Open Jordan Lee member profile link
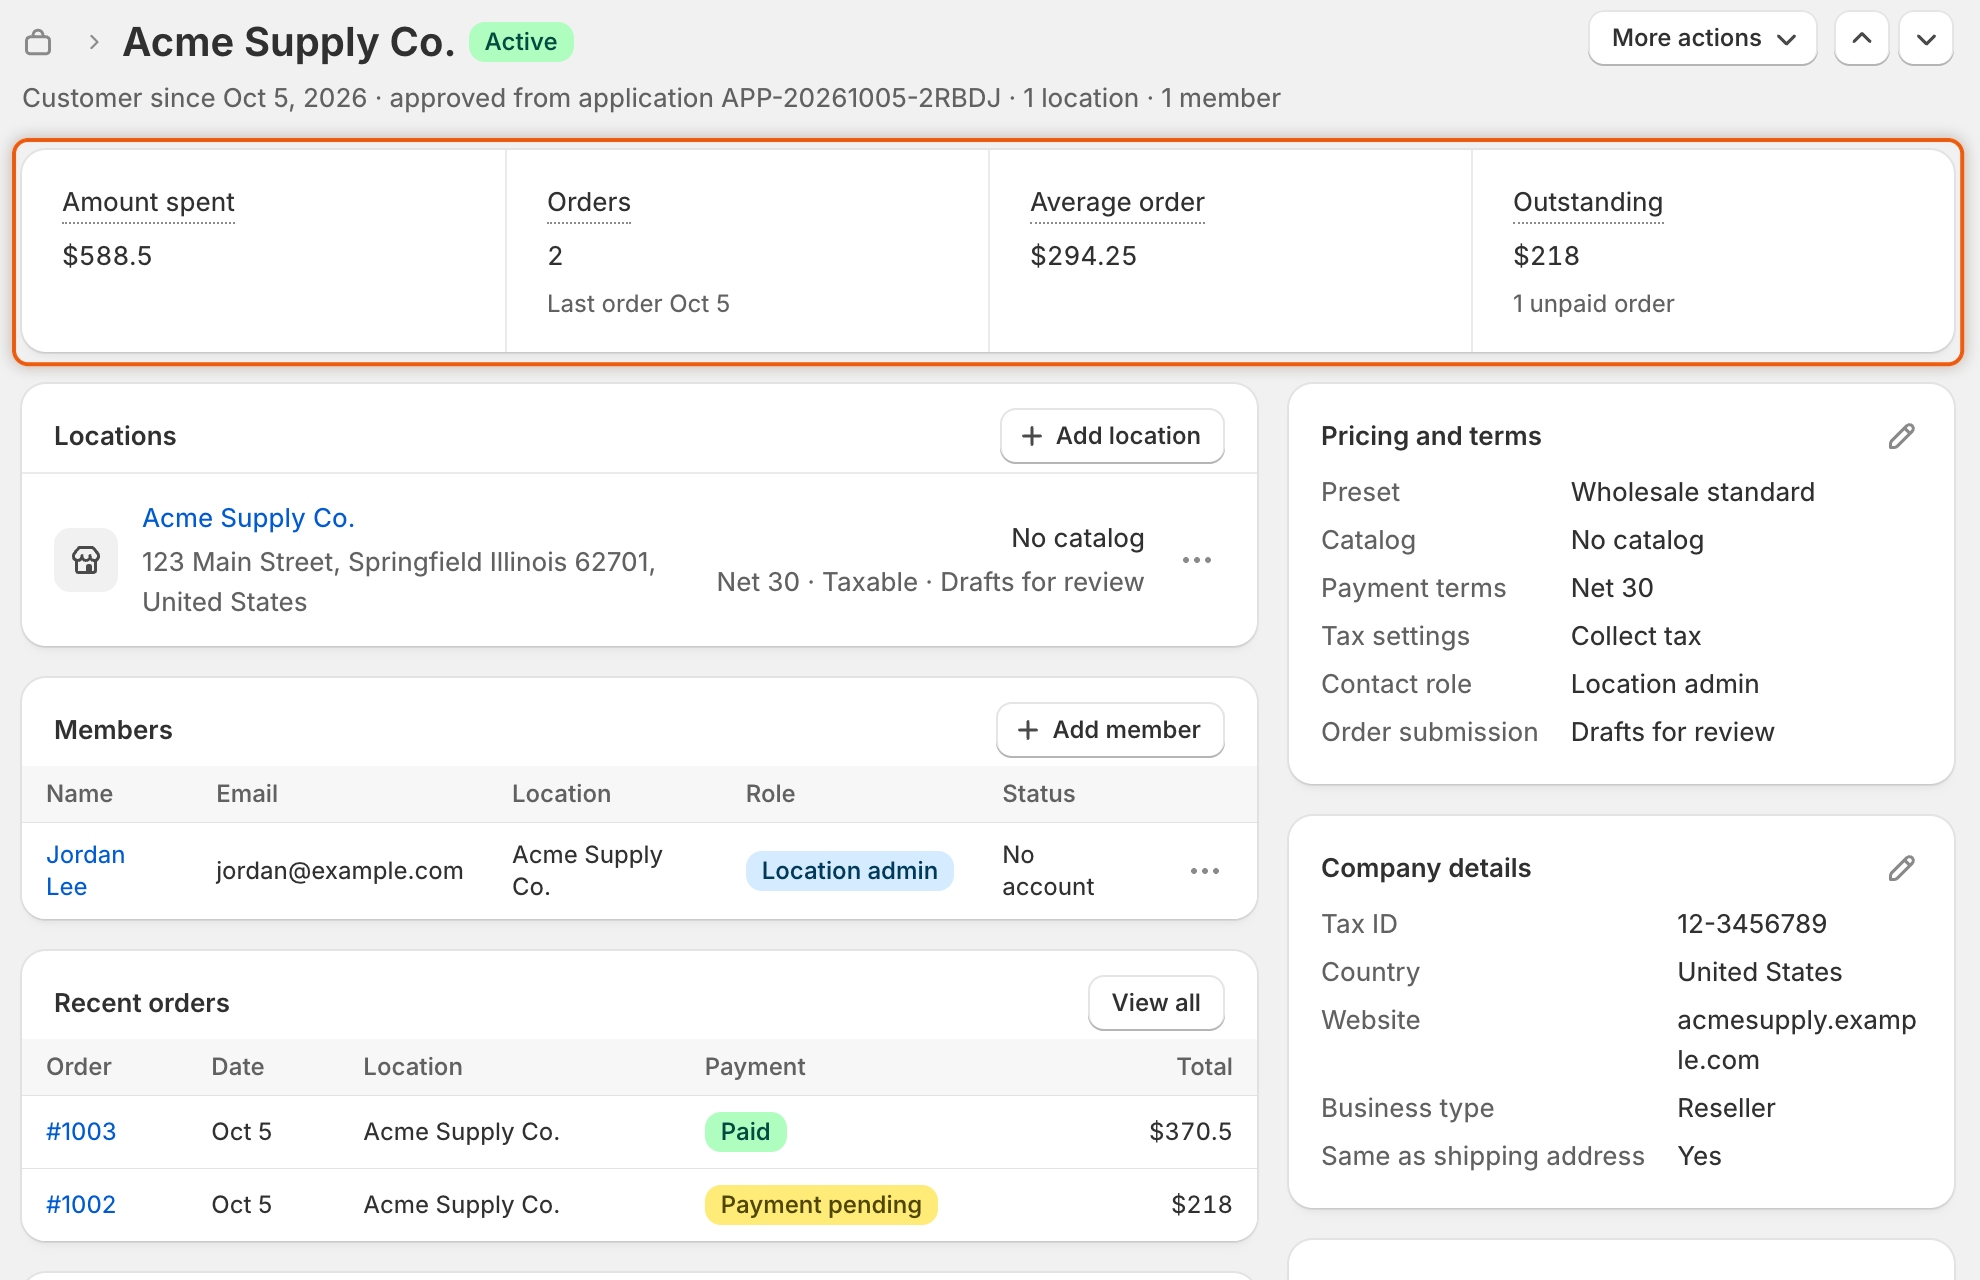The height and width of the screenshot is (1280, 1980). point(86,871)
